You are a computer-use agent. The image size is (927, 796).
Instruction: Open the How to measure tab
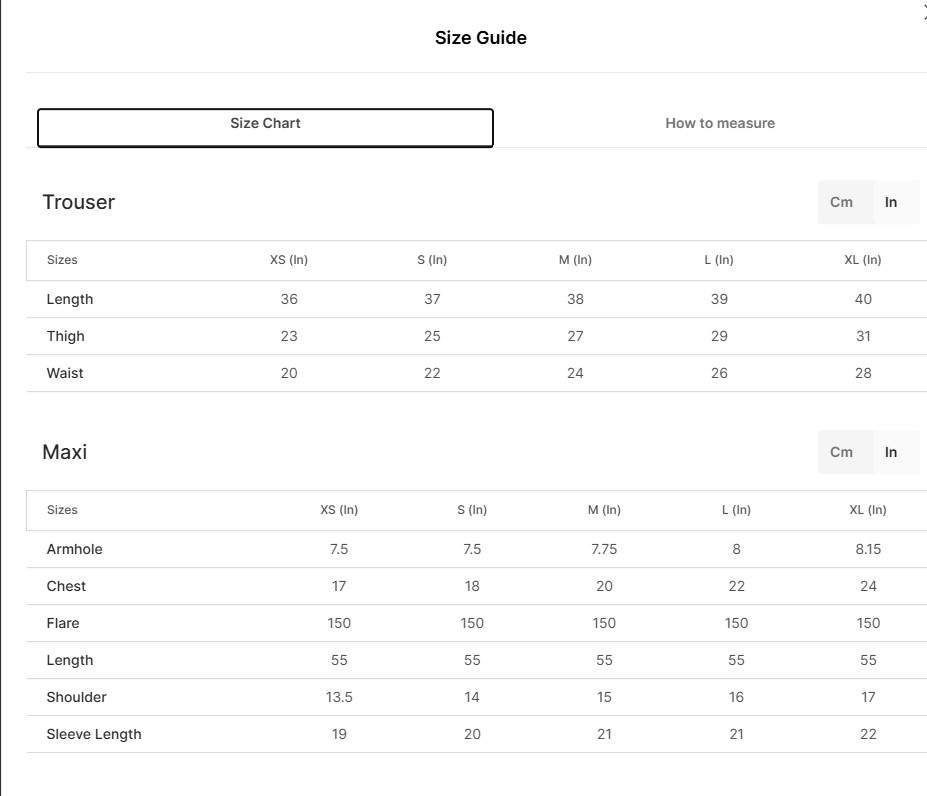point(719,124)
